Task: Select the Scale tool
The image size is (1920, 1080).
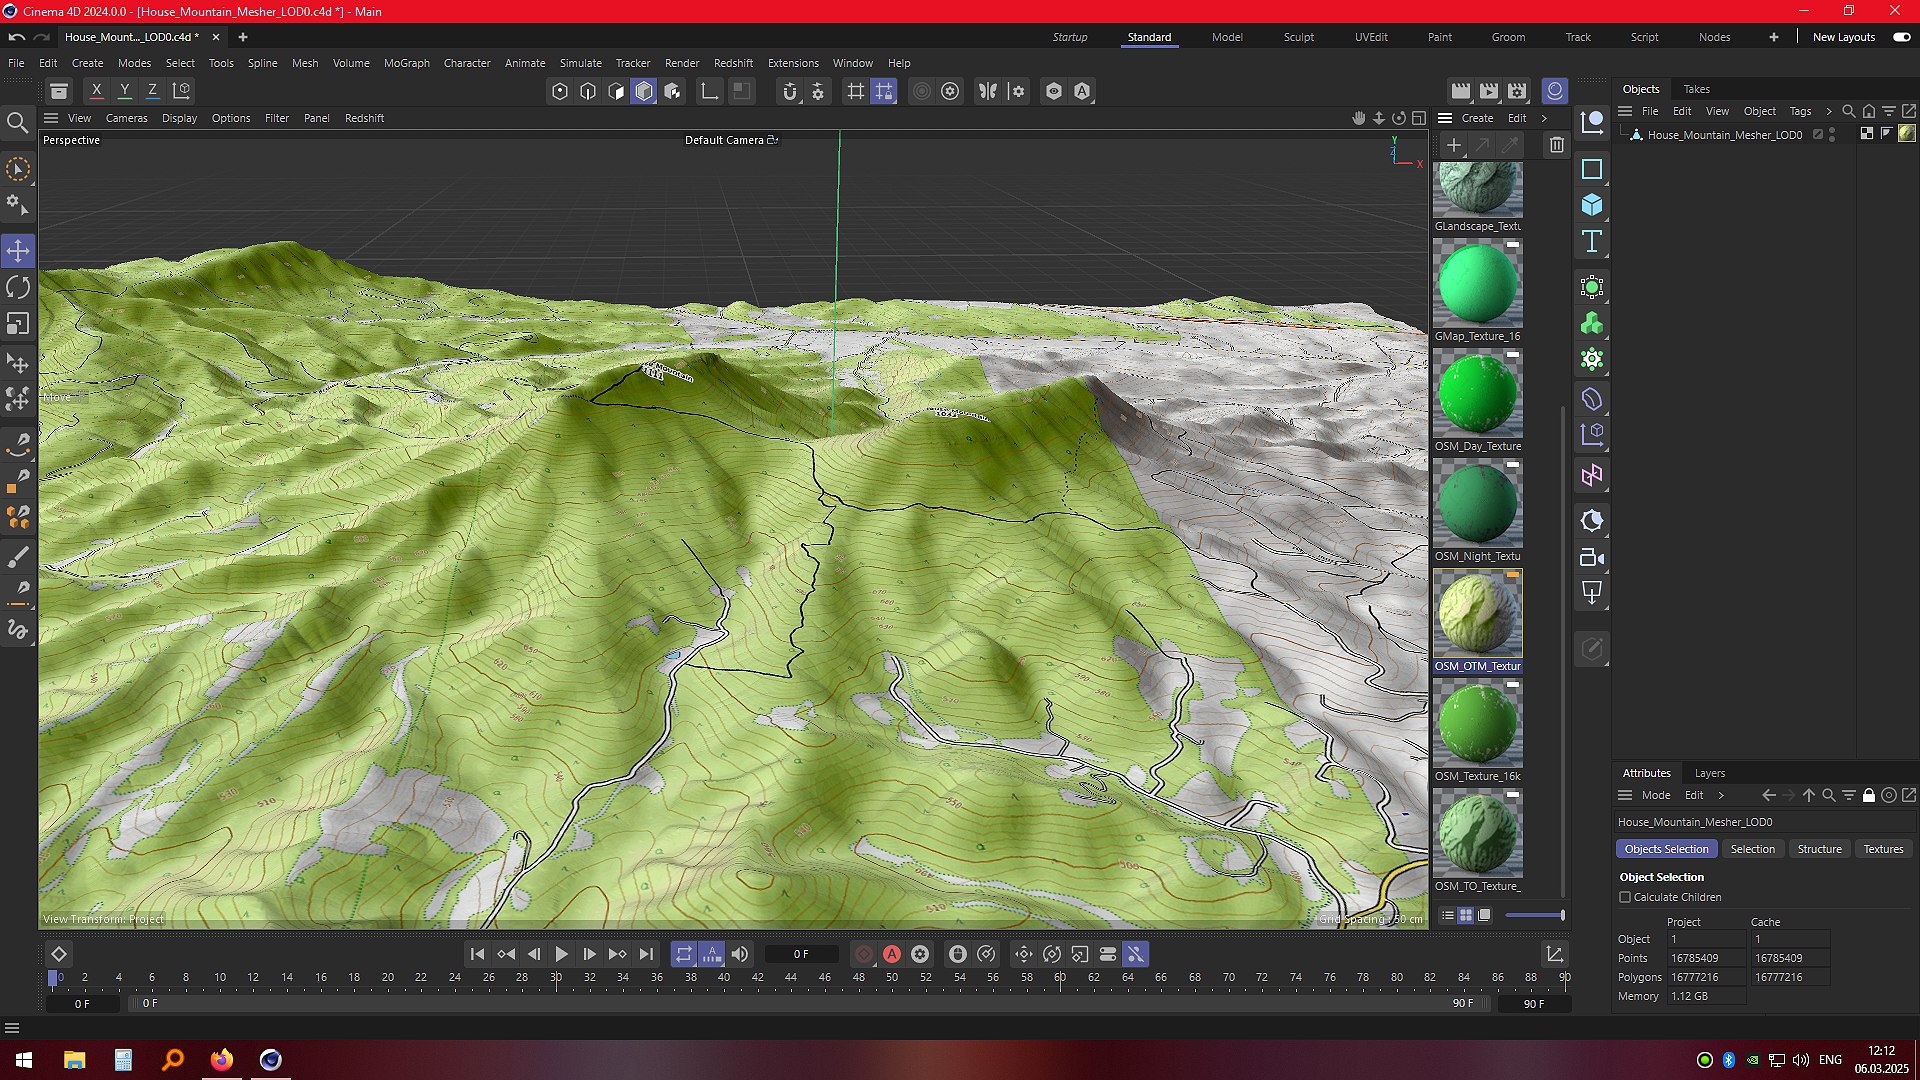Action: (x=18, y=324)
